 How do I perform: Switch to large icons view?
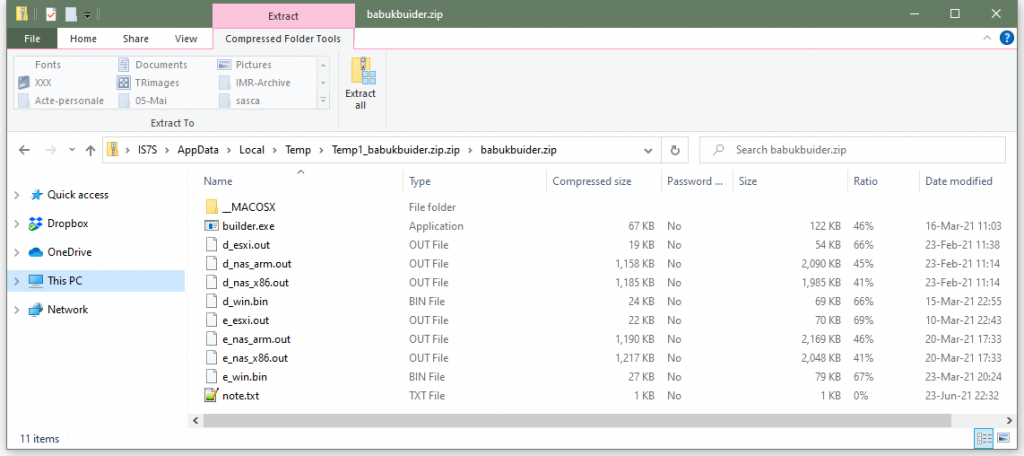coord(1003,439)
